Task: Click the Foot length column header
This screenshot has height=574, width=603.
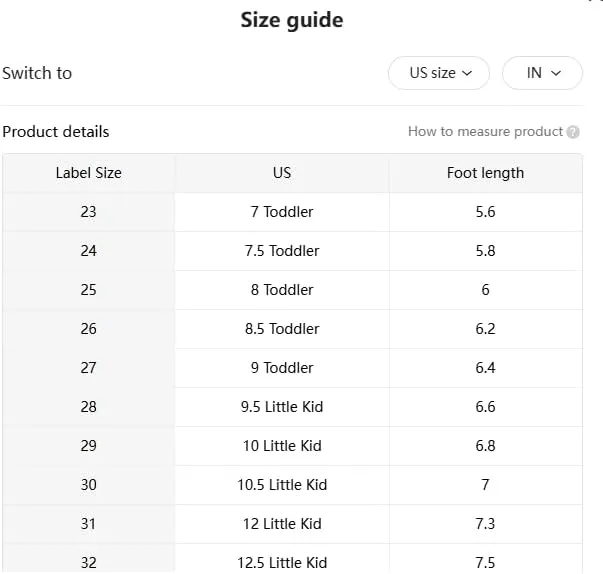Action: [x=485, y=173]
